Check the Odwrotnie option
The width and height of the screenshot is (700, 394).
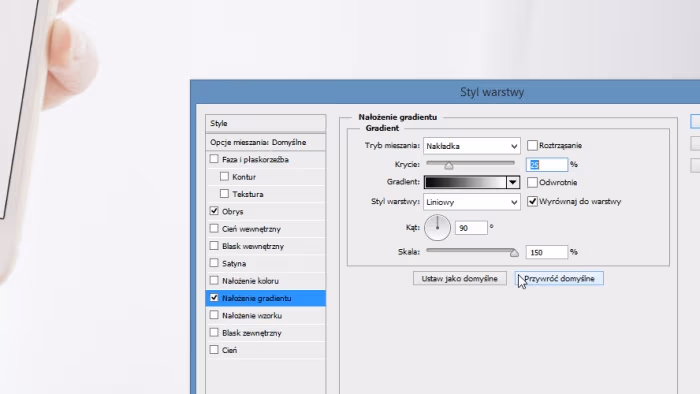(532, 182)
